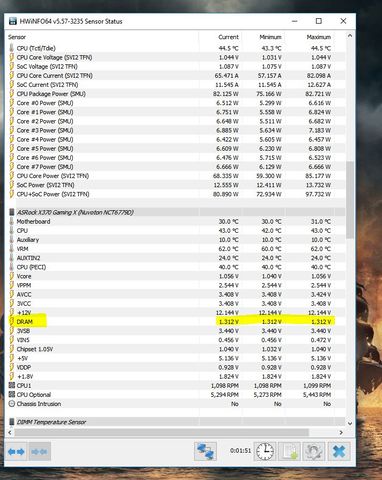Image resolution: width=382 pixels, height=480 pixels.
Task: Click horizontal scrollbar left arrow
Action: click(x=10, y=432)
